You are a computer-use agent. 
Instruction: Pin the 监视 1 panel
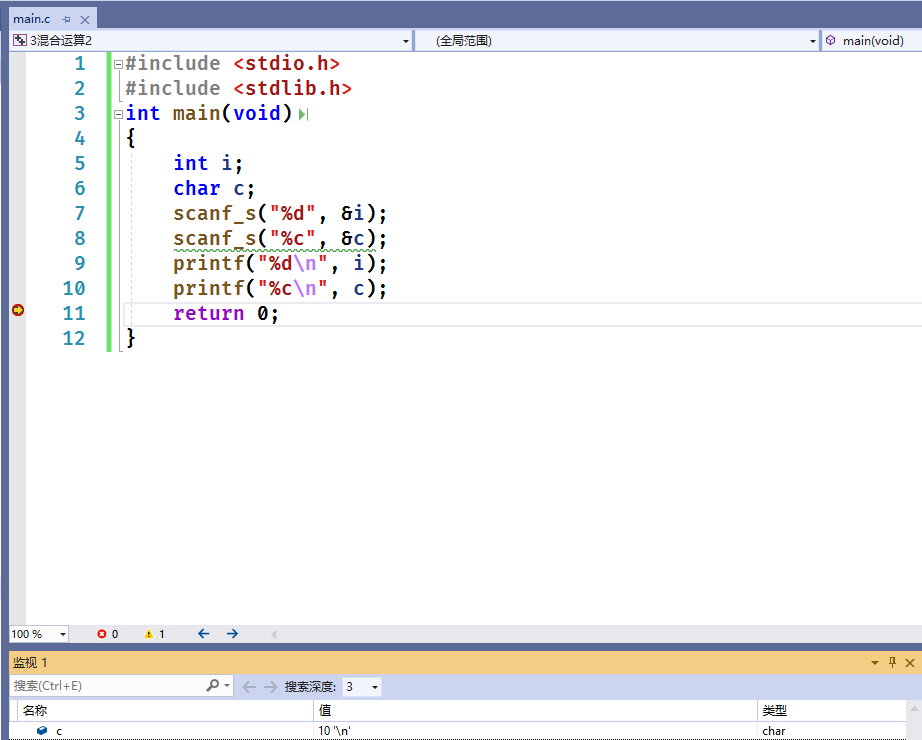[x=892, y=662]
